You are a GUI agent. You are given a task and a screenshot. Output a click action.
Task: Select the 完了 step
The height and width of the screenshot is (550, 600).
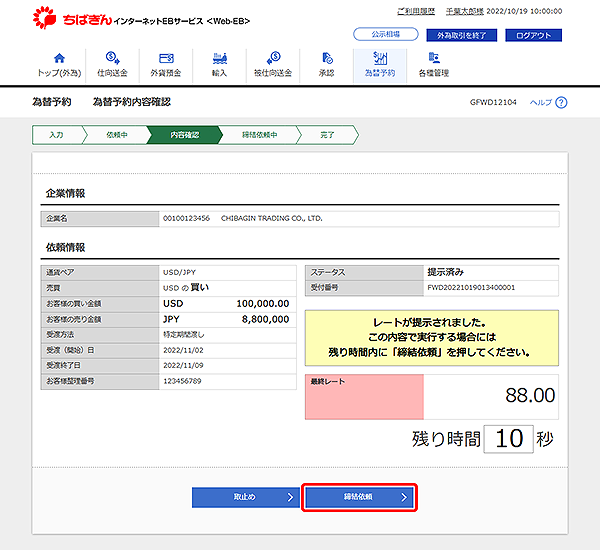tap(327, 135)
